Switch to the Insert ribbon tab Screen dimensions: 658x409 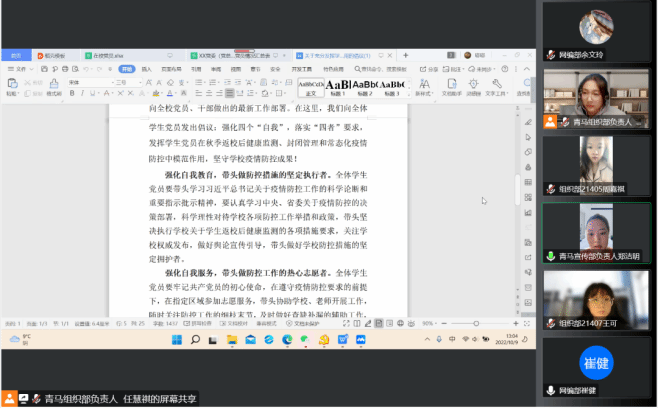146,69
